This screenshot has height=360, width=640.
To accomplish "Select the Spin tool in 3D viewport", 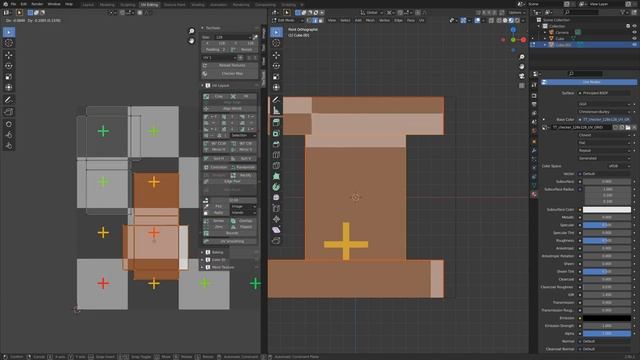I will 276,187.
